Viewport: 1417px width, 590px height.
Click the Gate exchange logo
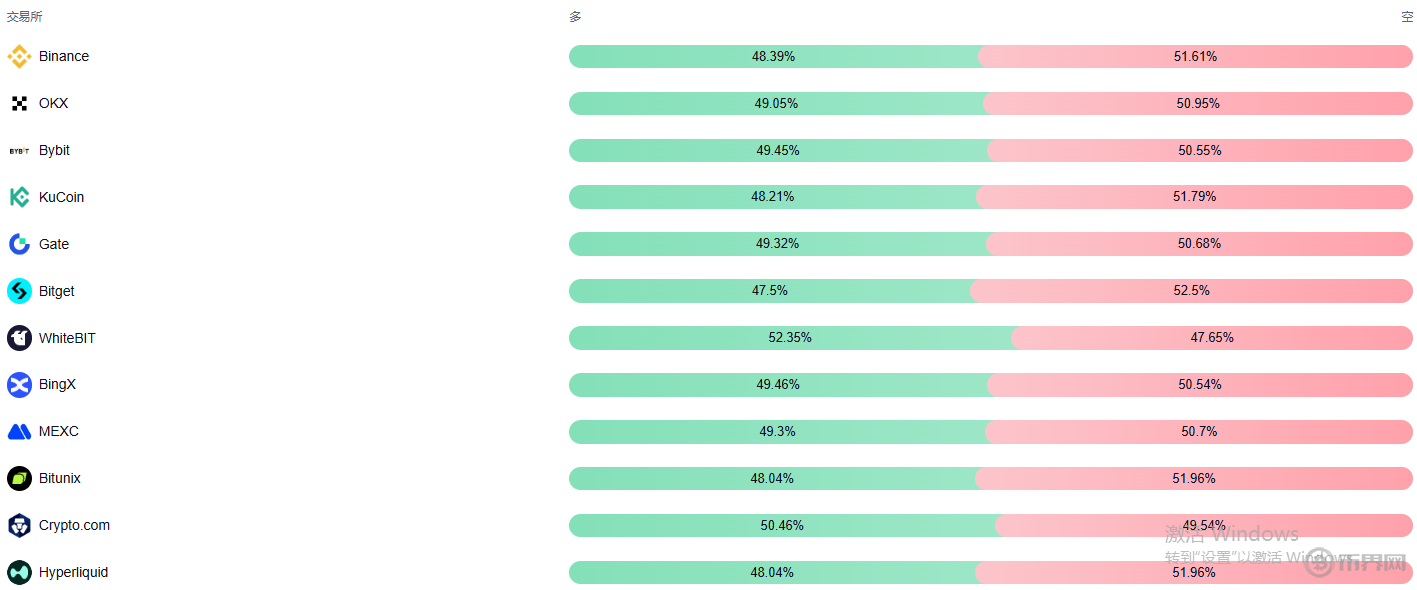pos(19,244)
